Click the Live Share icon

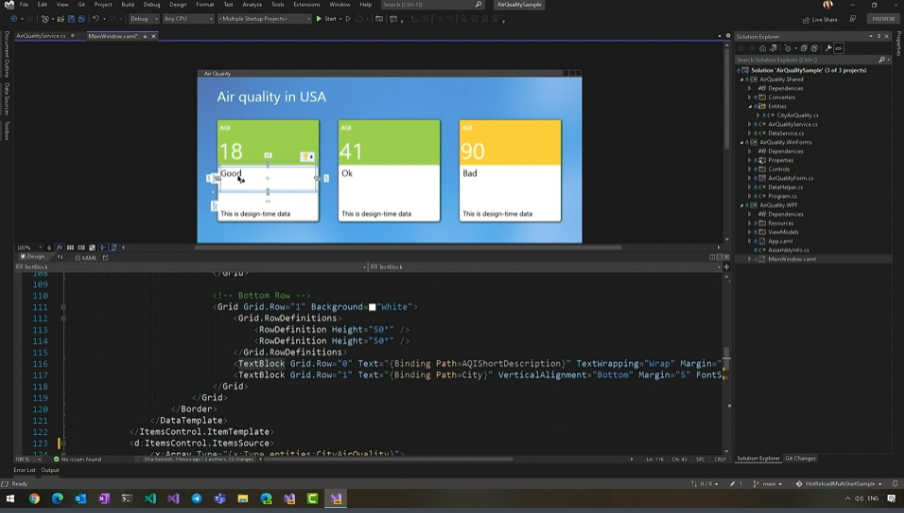[x=806, y=19]
